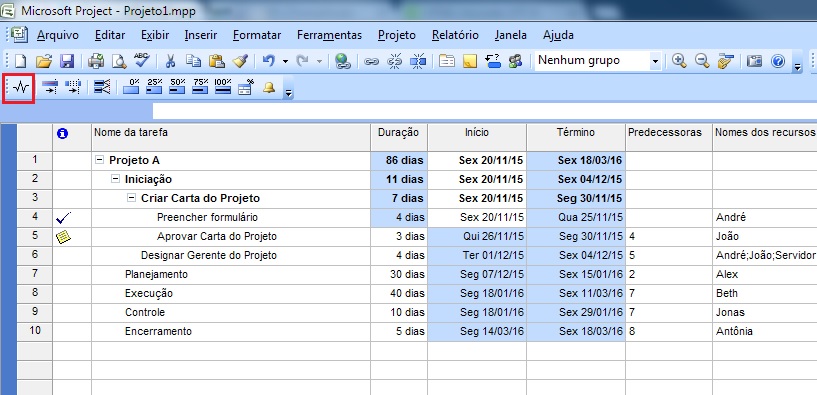This screenshot has width=817, height=395.
Task: Update selected tasks as scheduled
Action: click(x=49, y=88)
